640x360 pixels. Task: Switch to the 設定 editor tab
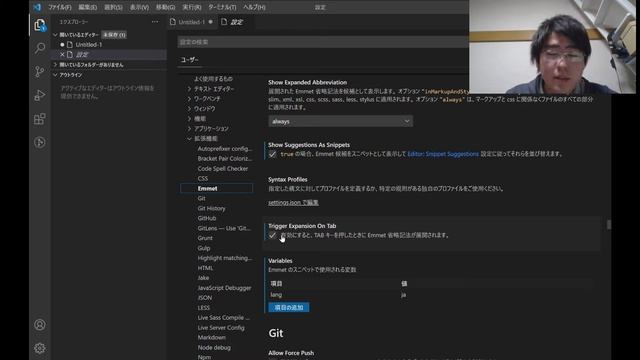236,22
